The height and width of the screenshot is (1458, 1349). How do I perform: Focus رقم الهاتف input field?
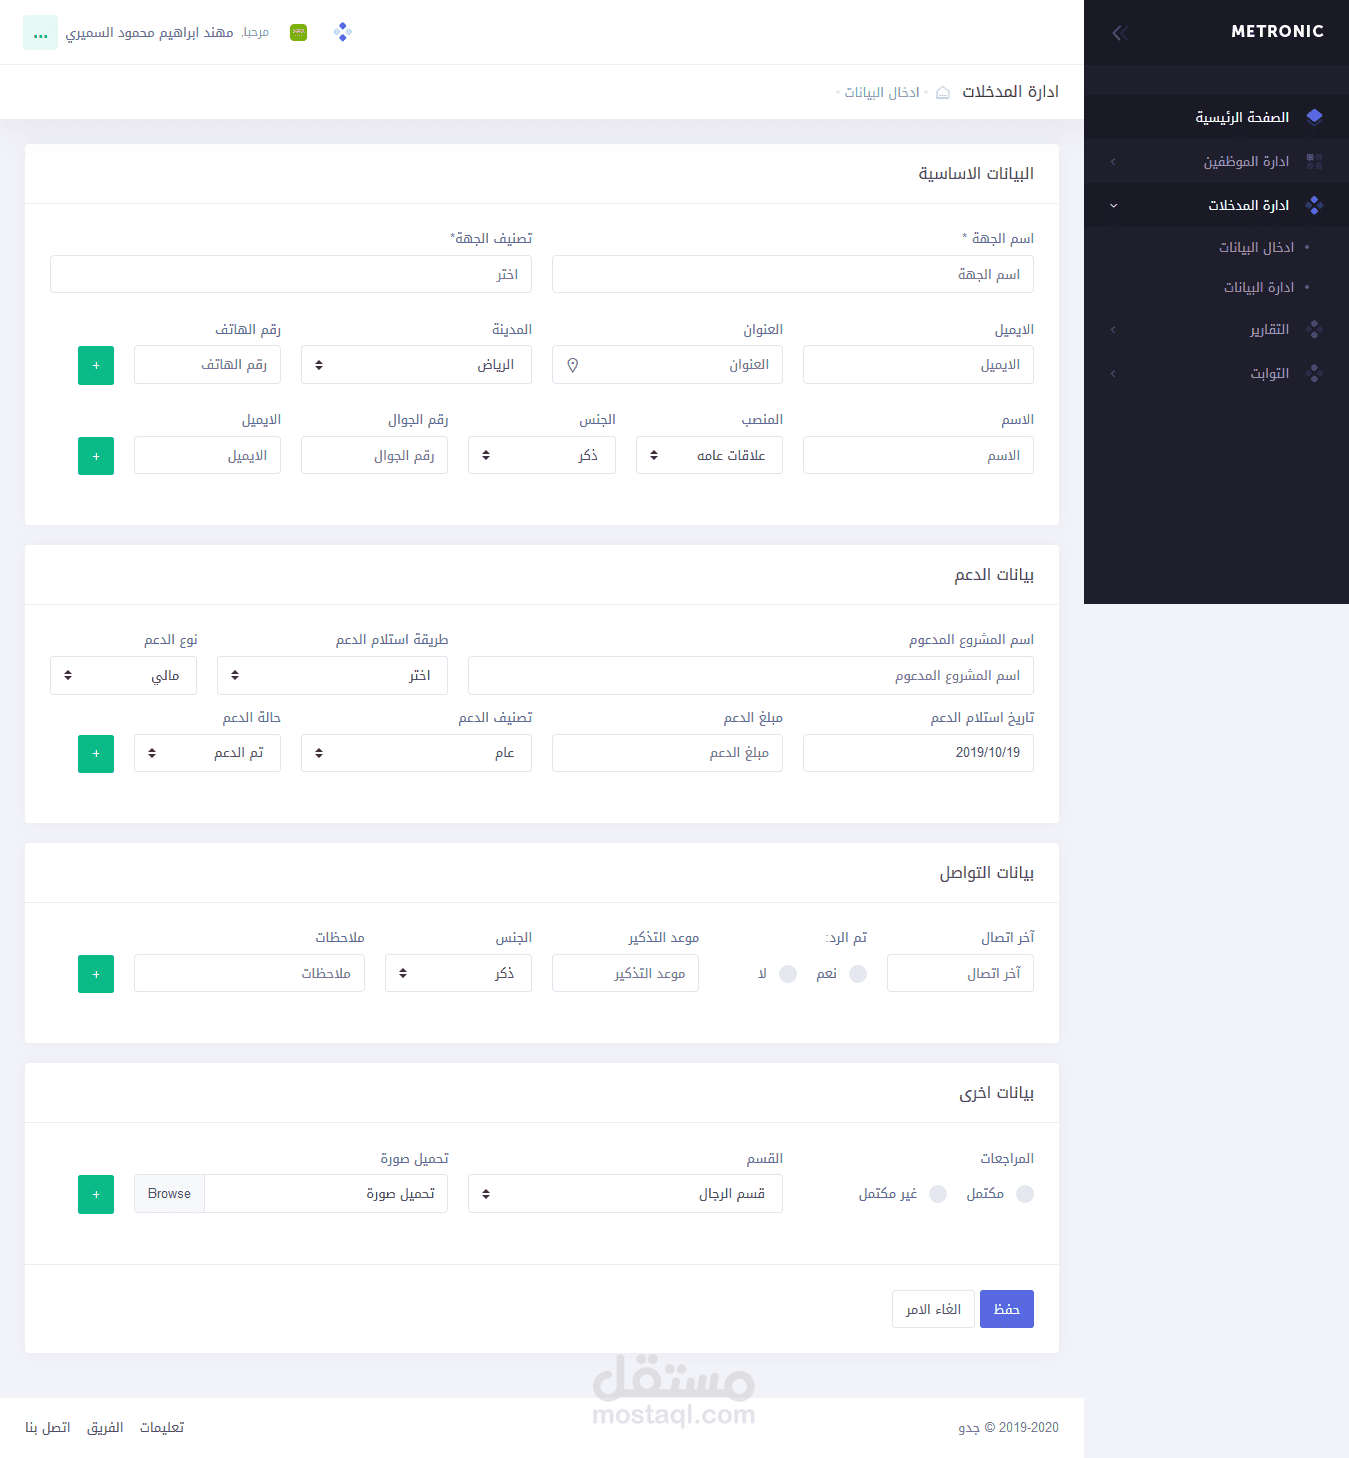click(x=207, y=365)
